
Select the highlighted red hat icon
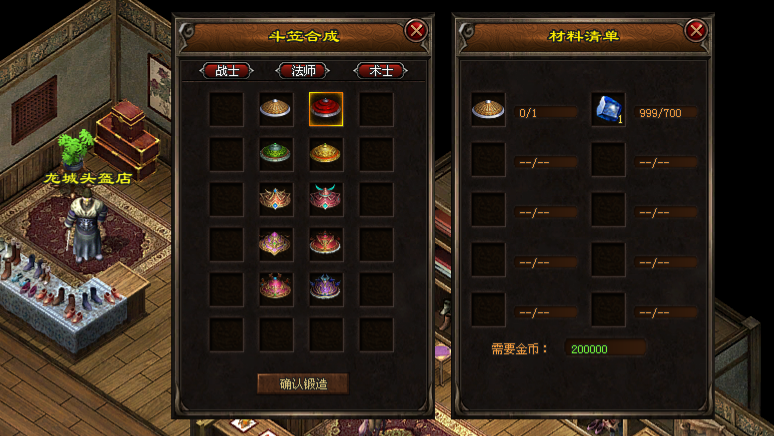coord(326,109)
